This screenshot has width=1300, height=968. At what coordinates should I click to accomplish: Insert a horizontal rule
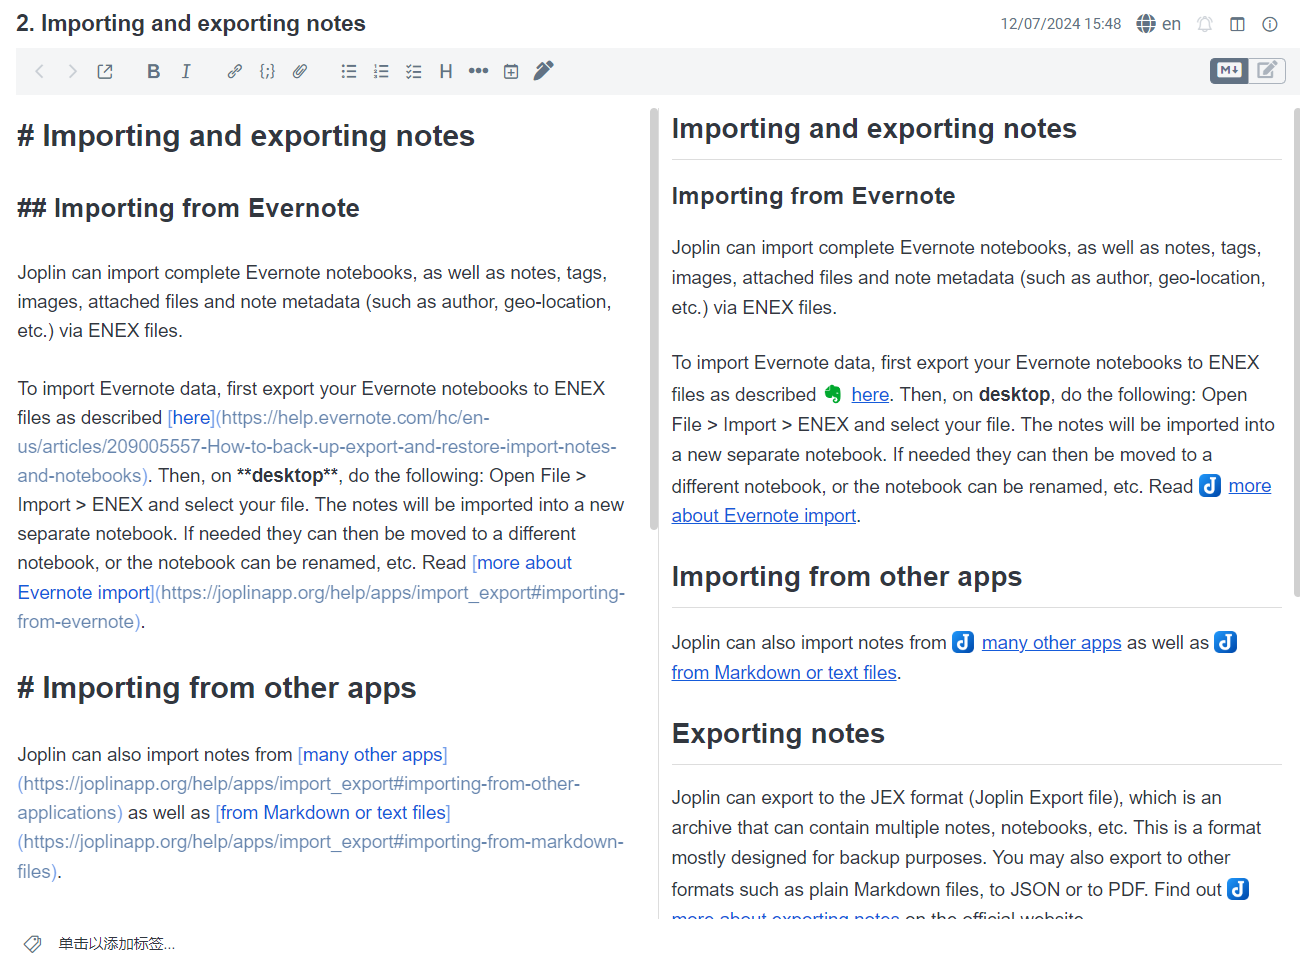(x=479, y=71)
